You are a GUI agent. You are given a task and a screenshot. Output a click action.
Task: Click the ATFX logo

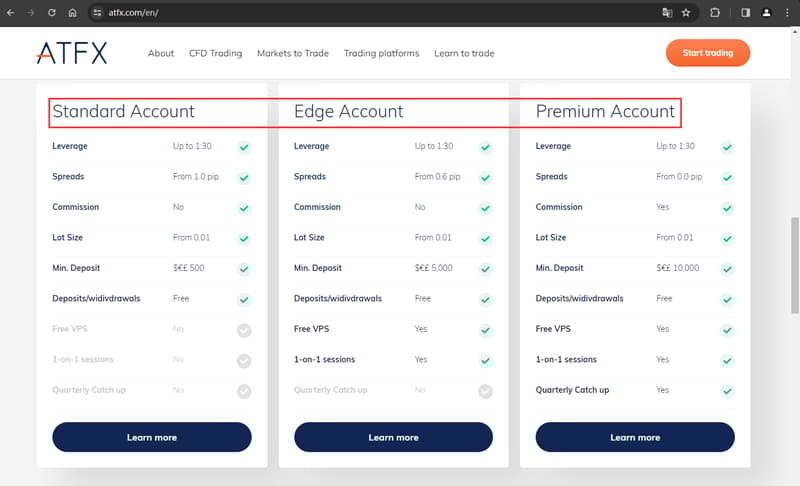[x=71, y=53]
